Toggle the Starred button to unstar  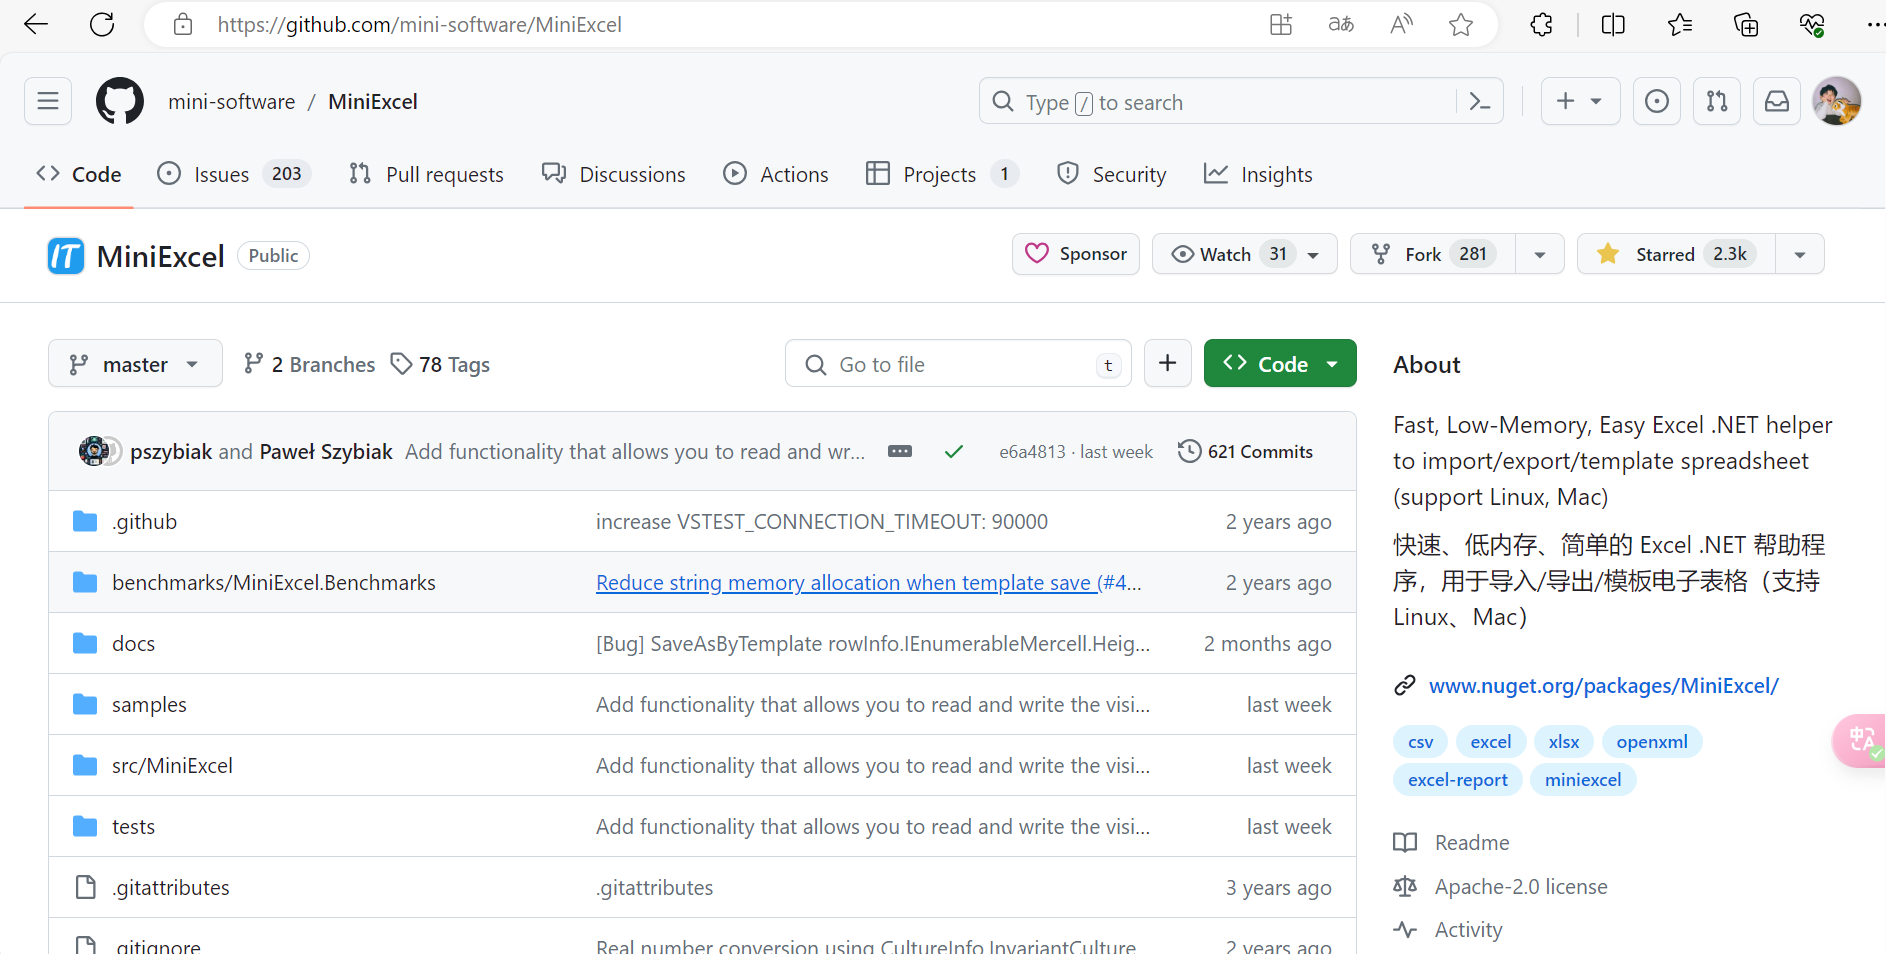tap(1676, 254)
